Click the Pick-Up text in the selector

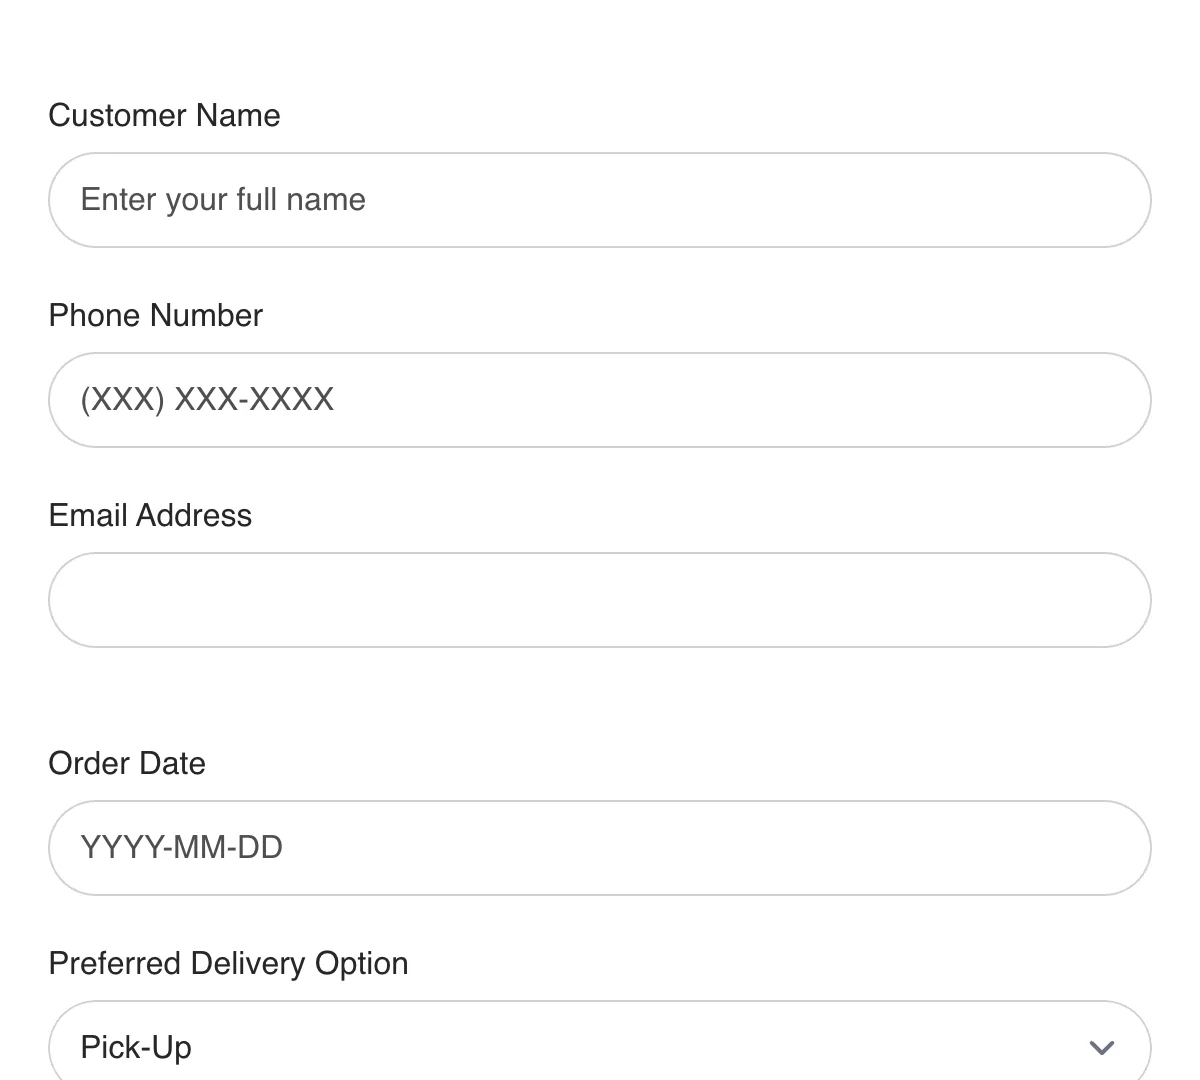pyautogui.click(x=136, y=1047)
